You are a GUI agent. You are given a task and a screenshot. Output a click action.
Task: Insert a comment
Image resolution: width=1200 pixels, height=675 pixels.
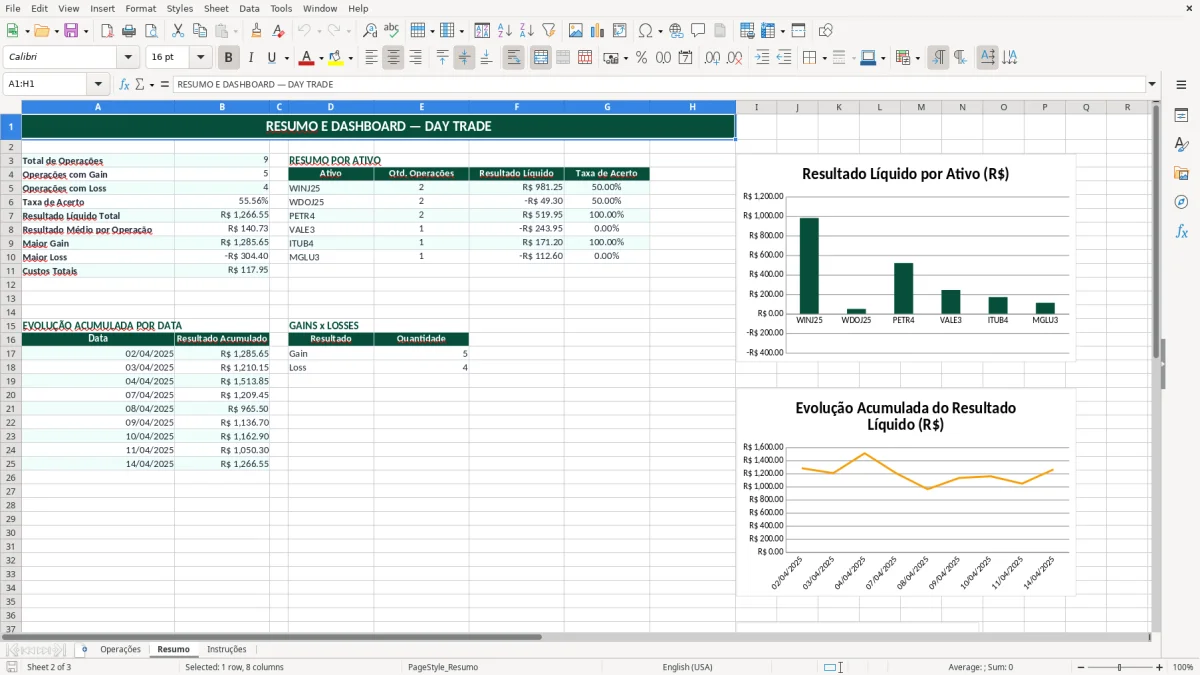[698, 31]
